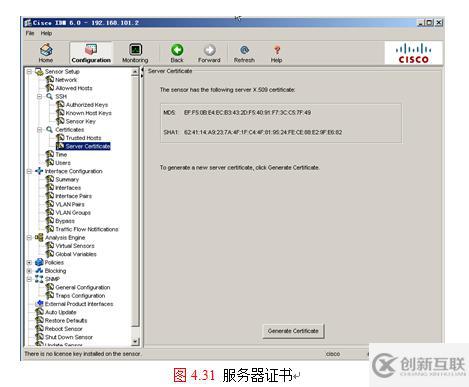Click the Cisco logo
The image size is (469, 387).
[413, 53]
